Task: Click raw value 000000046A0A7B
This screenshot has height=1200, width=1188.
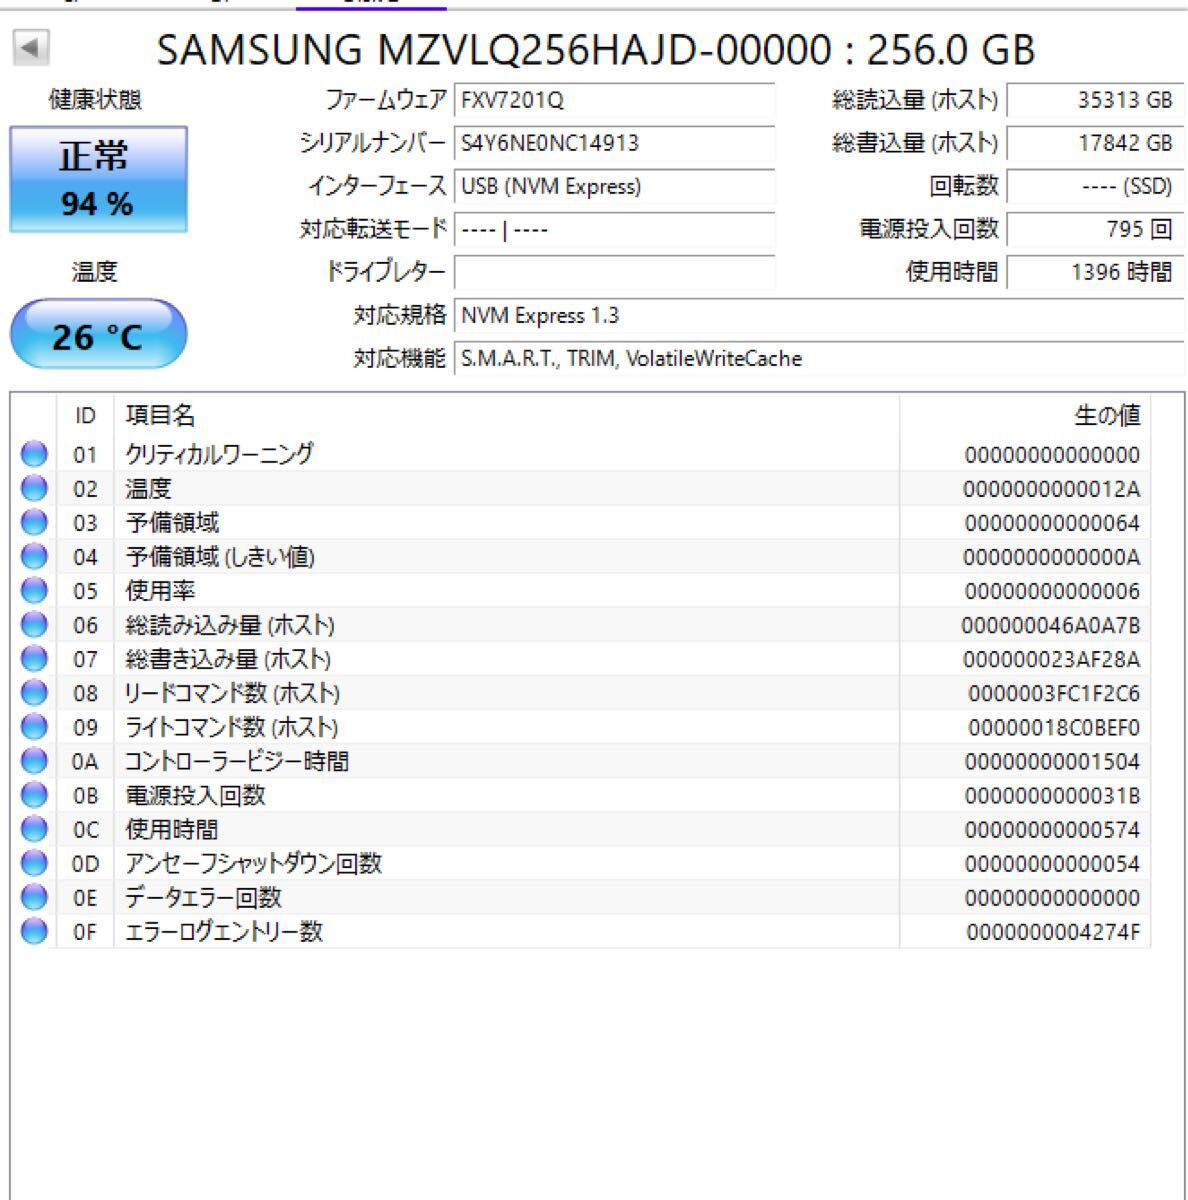Action: tap(1051, 625)
